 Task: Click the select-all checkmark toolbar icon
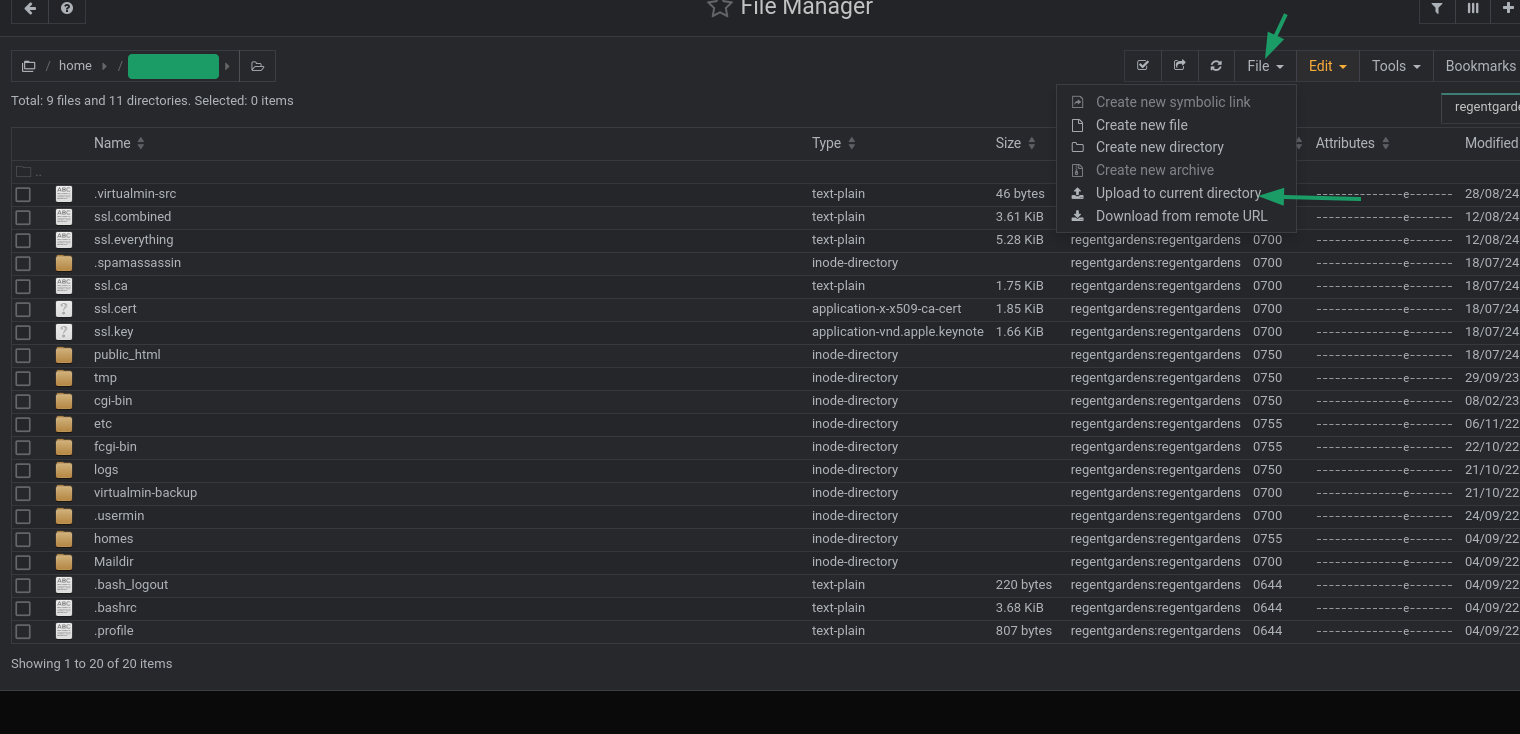click(1143, 65)
